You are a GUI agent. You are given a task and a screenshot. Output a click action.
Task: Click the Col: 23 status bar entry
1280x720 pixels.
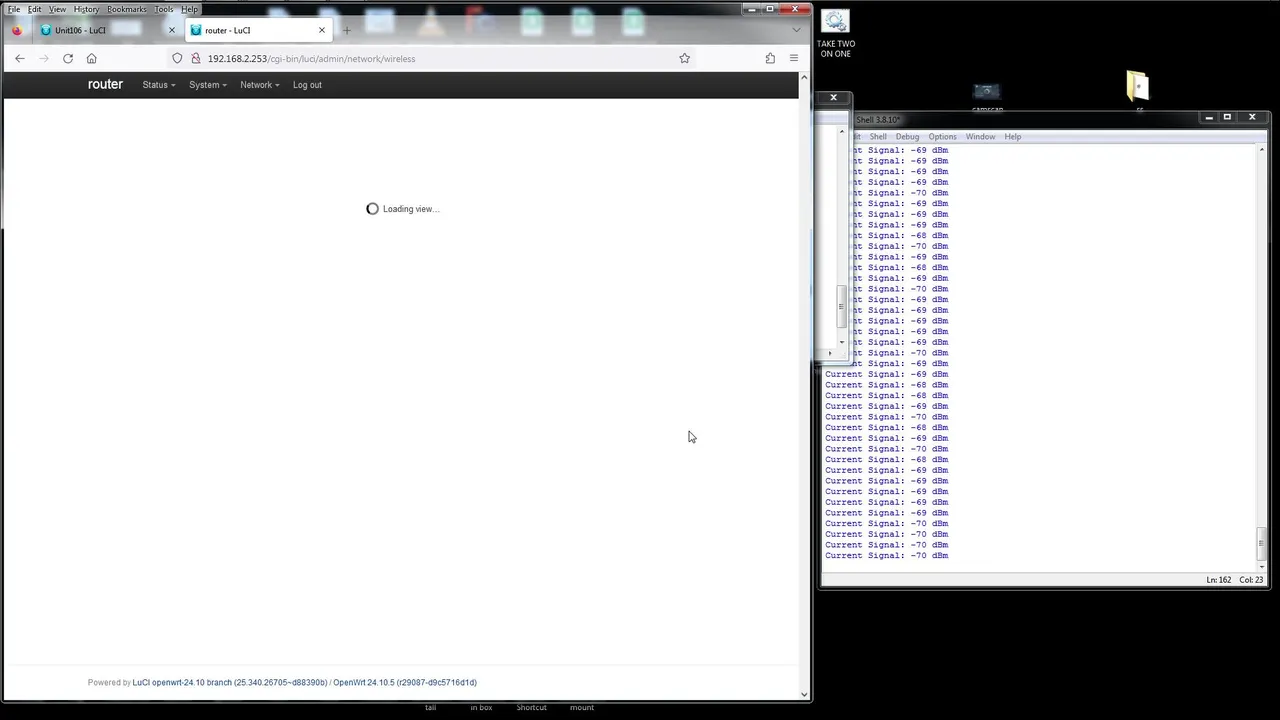tap(1251, 580)
